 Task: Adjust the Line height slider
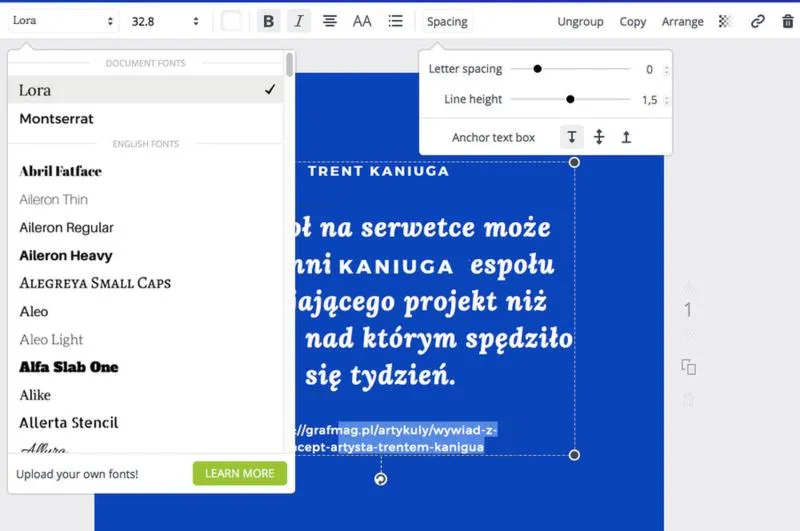click(570, 99)
